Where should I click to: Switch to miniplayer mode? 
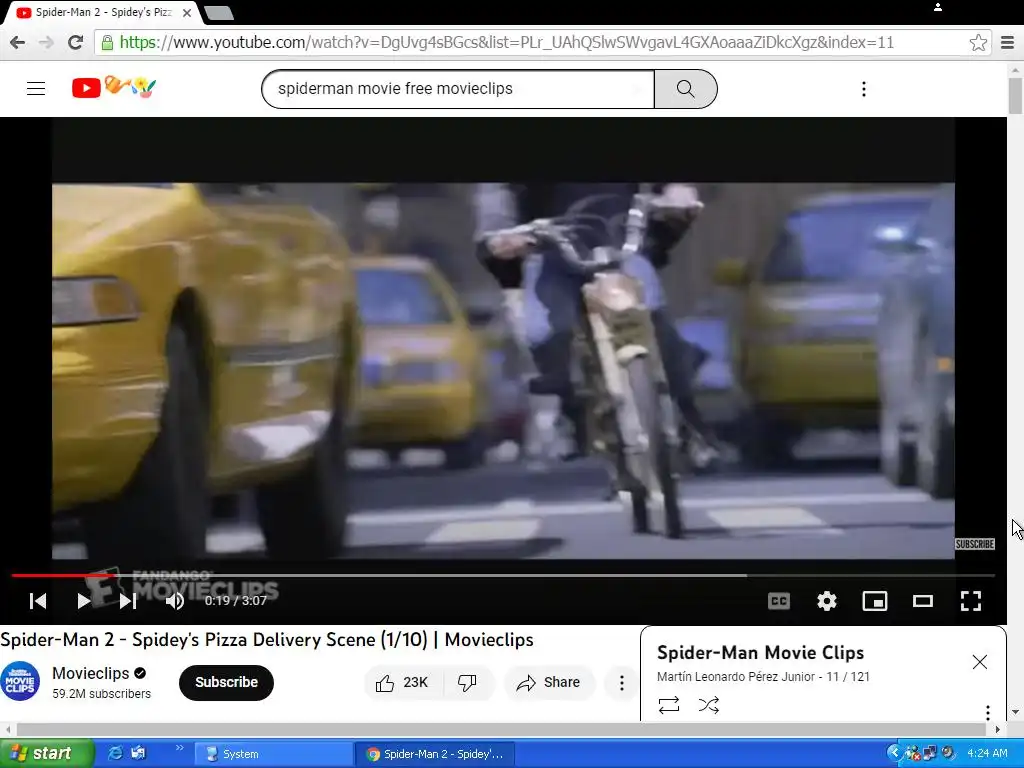click(874, 601)
